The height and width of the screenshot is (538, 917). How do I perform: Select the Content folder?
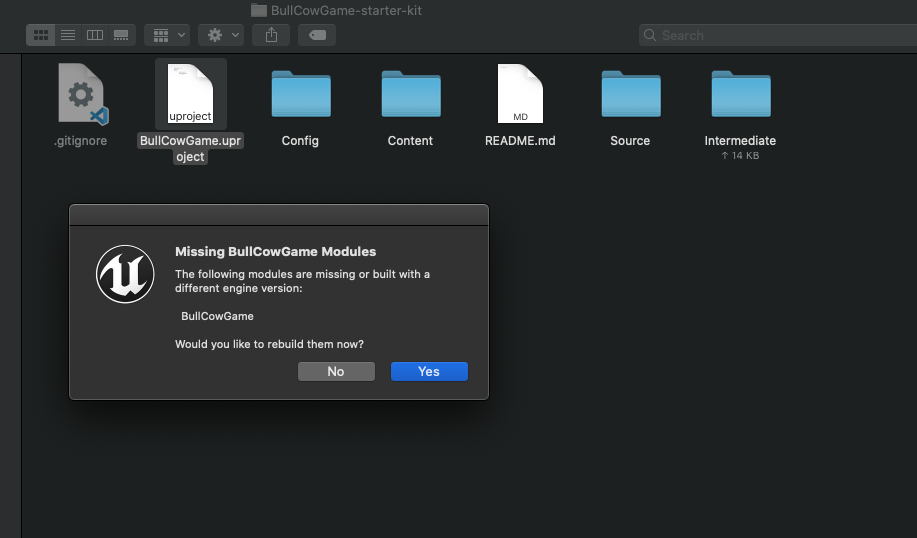[x=410, y=94]
